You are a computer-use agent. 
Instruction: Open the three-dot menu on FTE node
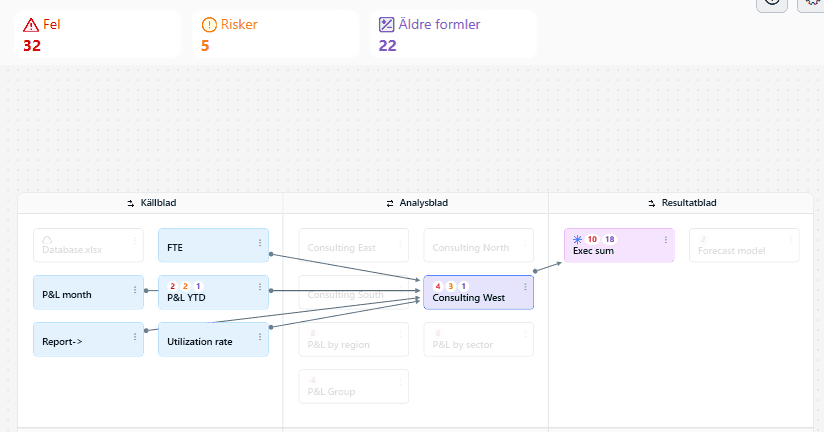point(260,243)
